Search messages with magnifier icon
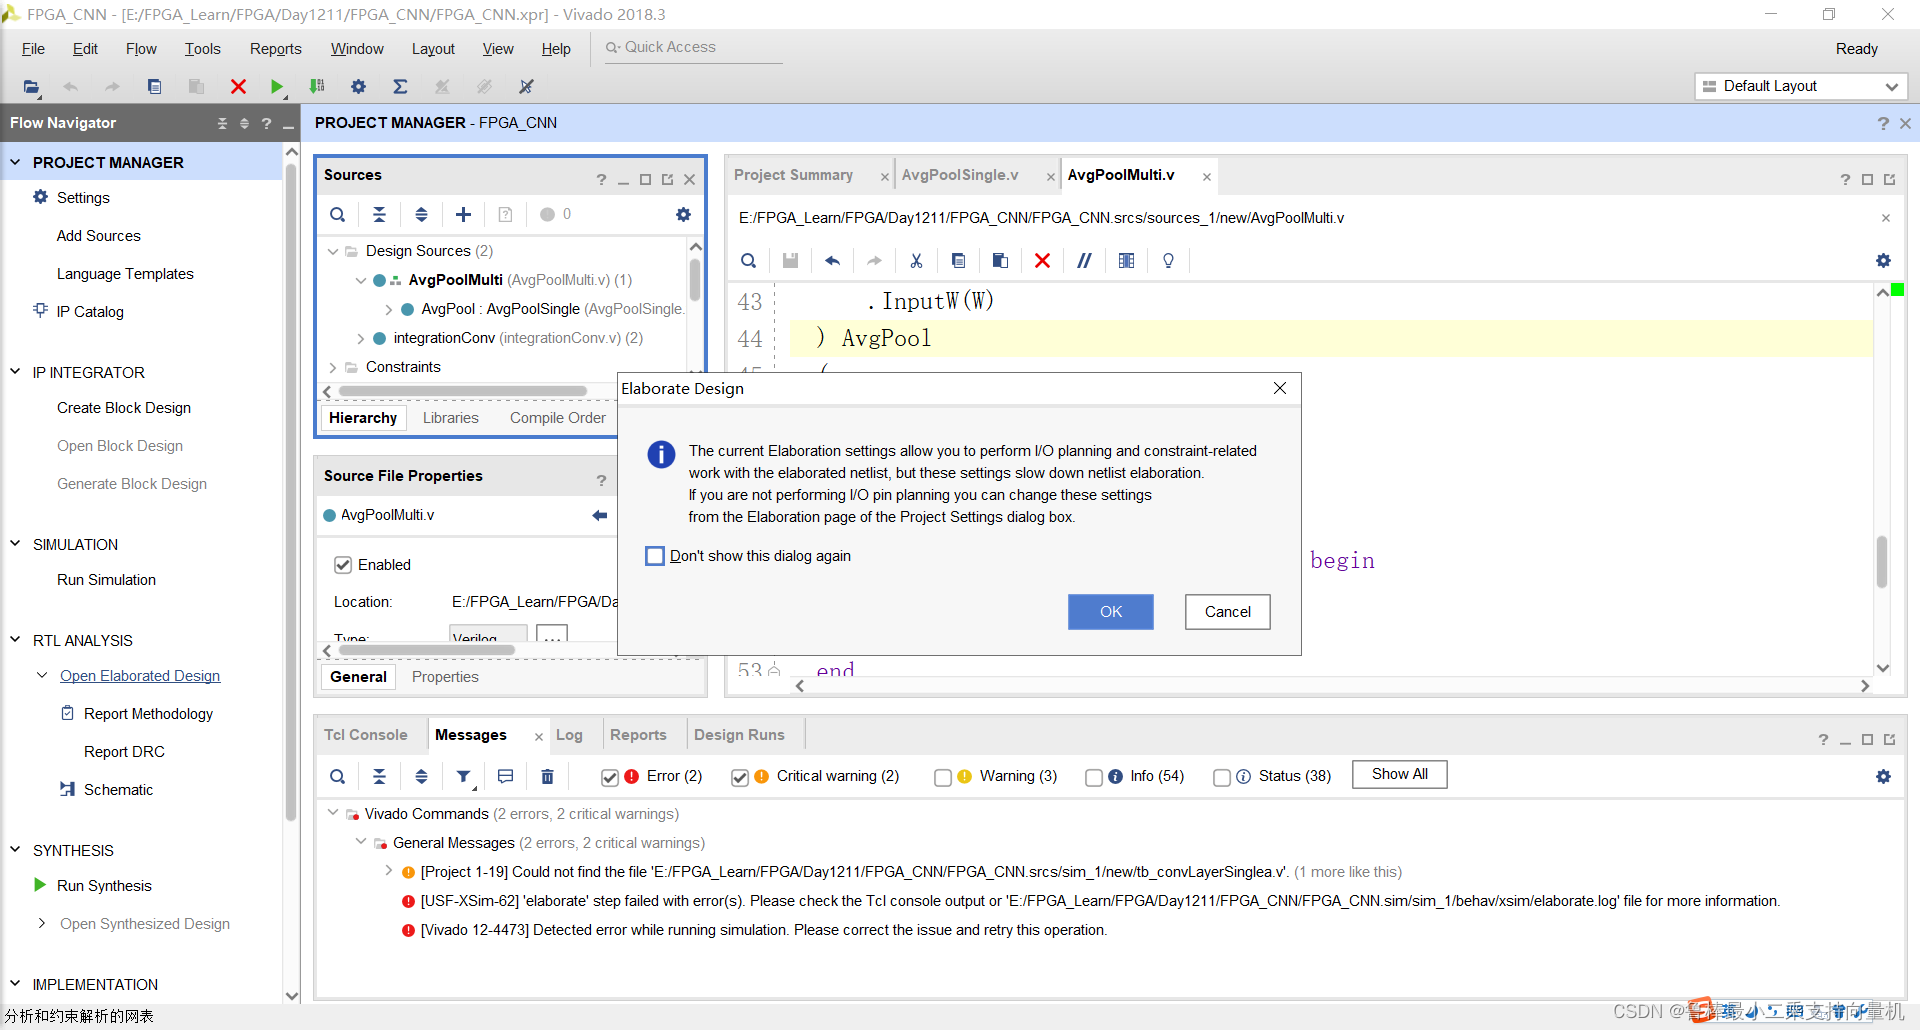The height and width of the screenshot is (1030, 1920). (x=338, y=776)
